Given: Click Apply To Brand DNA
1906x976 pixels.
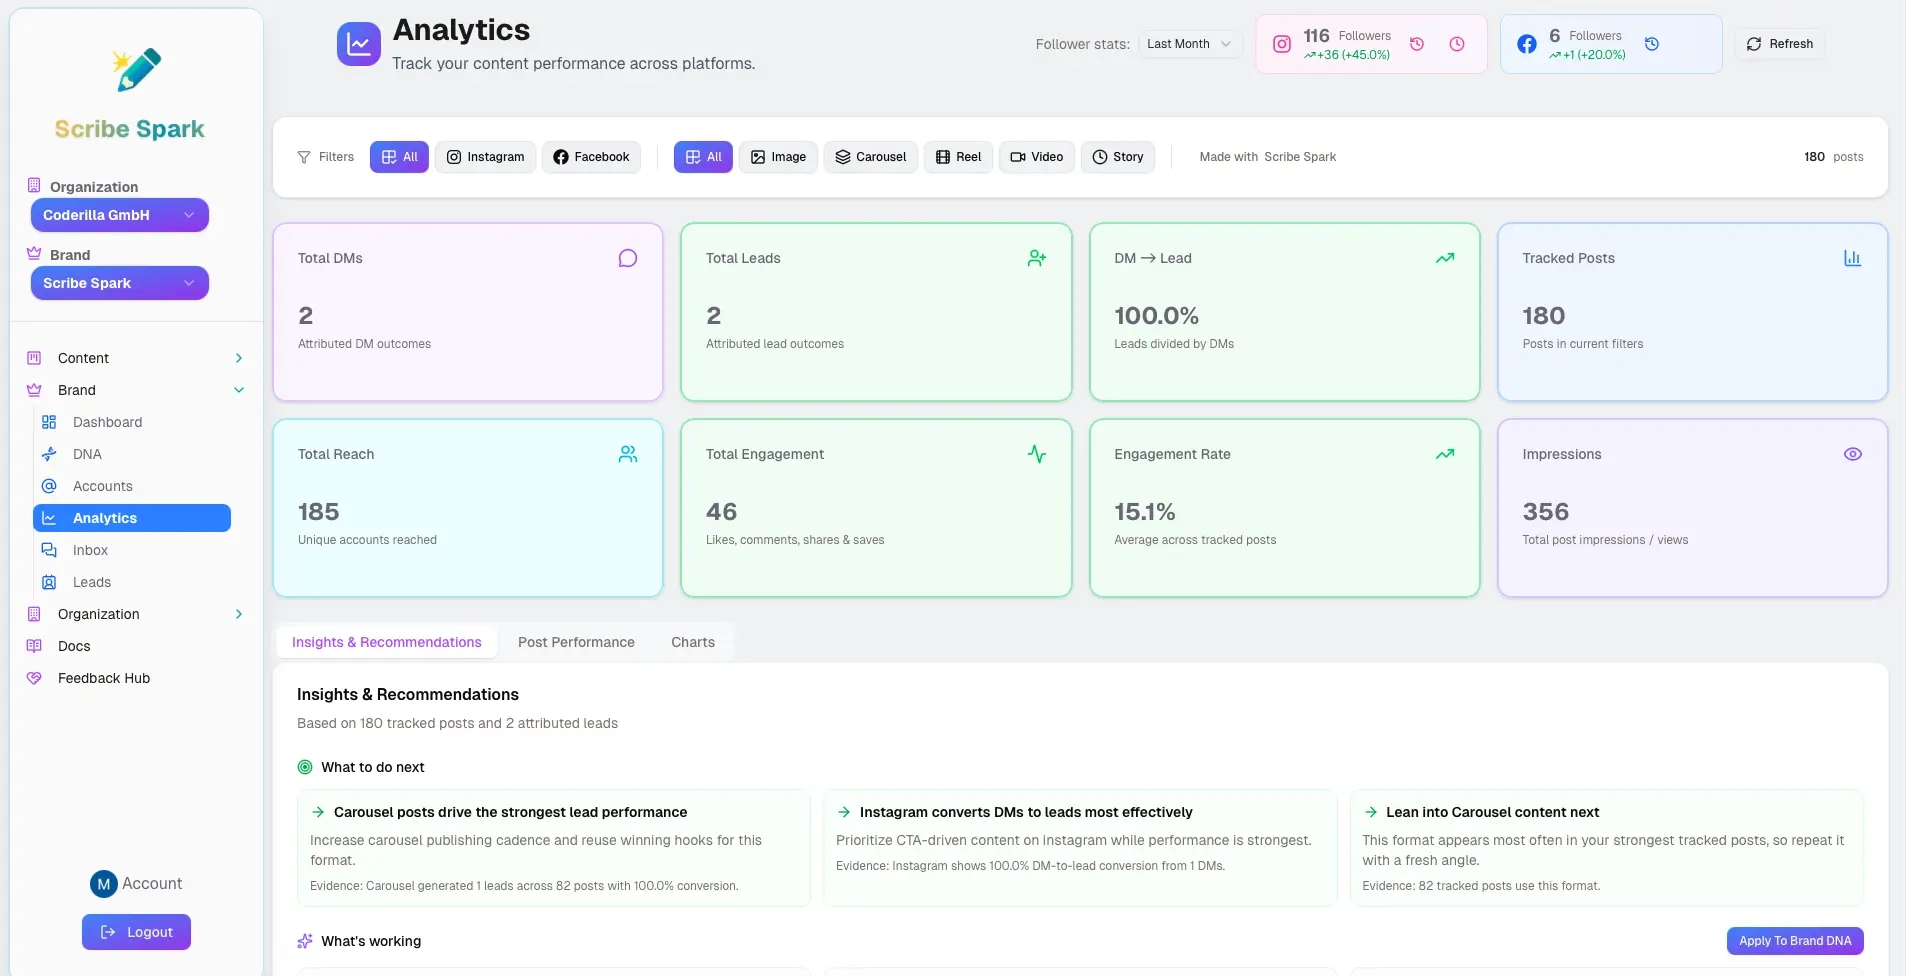Looking at the screenshot, I should [x=1794, y=941].
